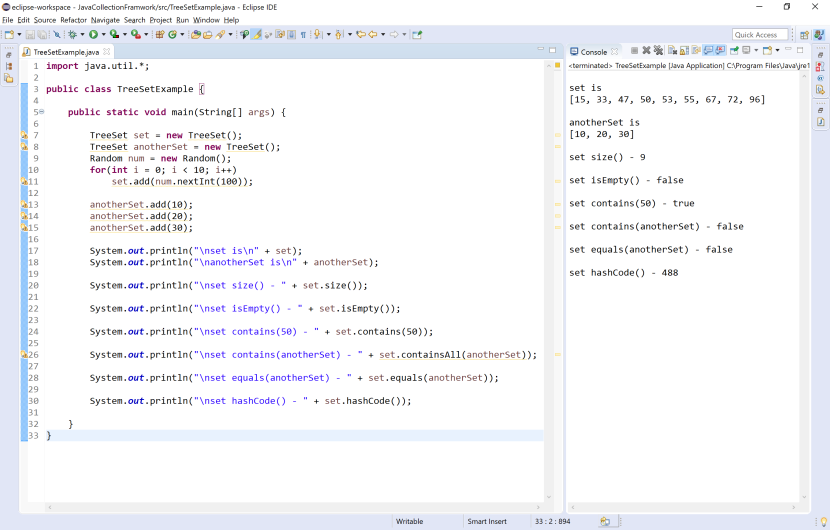The width and height of the screenshot is (830, 530).
Task: Click the Back navigation yellow arrow
Action: coord(373,34)
